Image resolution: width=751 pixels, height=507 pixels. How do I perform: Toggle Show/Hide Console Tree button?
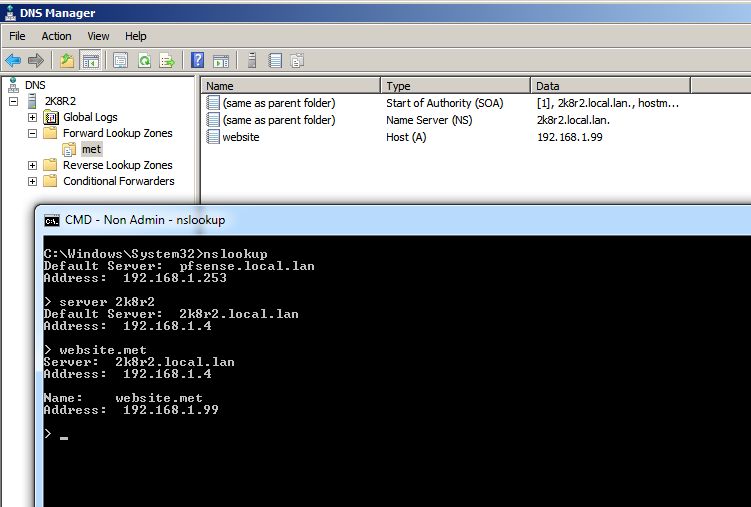(89, 61)
